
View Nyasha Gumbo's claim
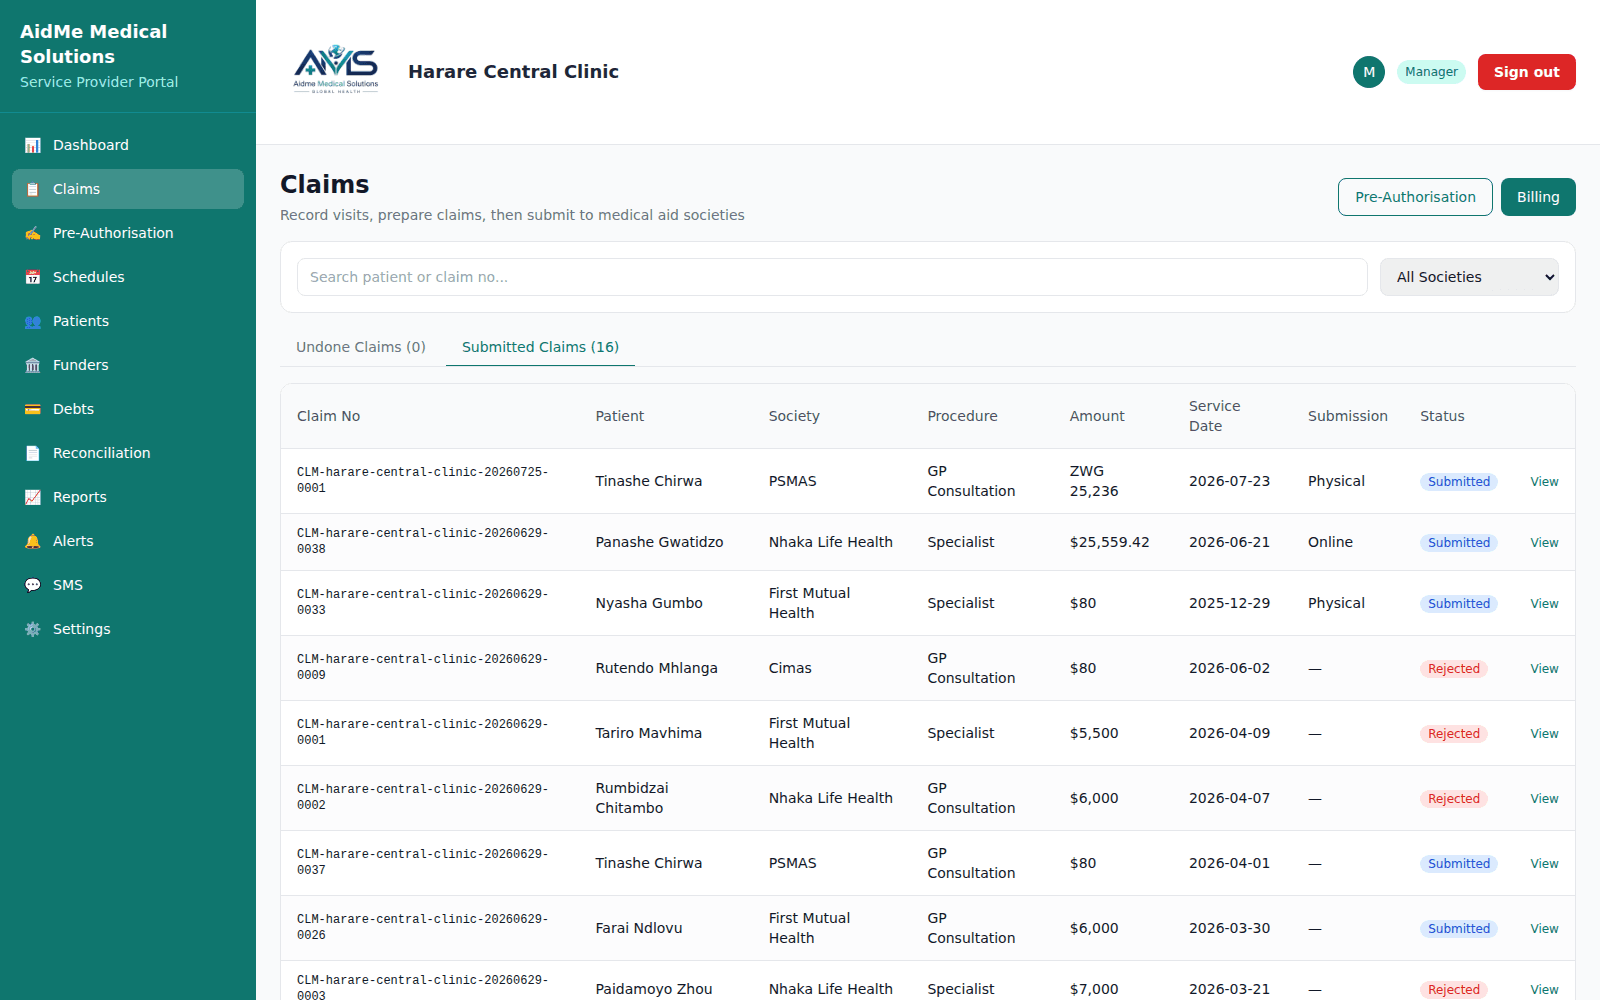click(1544, 603)
